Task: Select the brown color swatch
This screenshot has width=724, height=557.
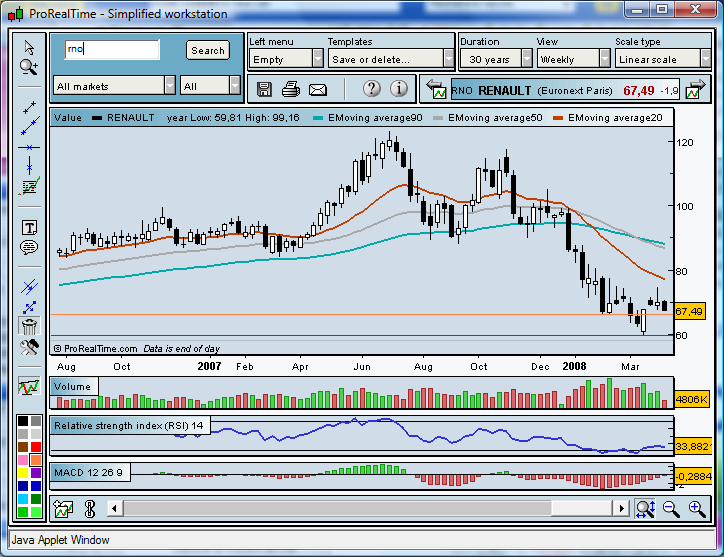Action: 23,447
